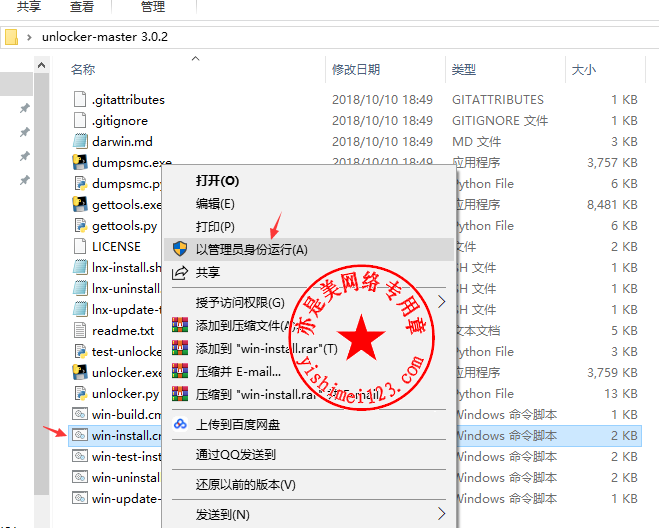Click the win-test-install script icon
This screenshot has height=528, width=659.
[x=80, y=456]
